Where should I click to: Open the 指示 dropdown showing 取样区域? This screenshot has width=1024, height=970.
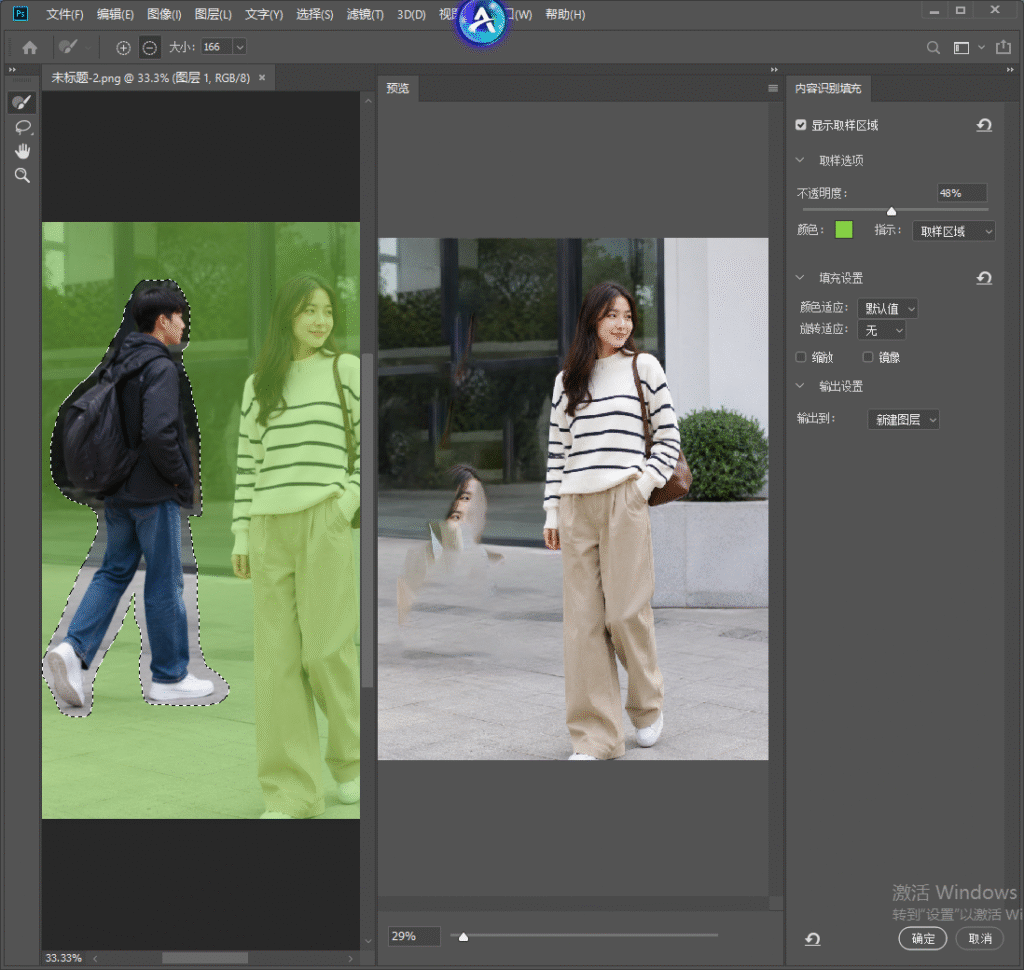tap(953, 231)
